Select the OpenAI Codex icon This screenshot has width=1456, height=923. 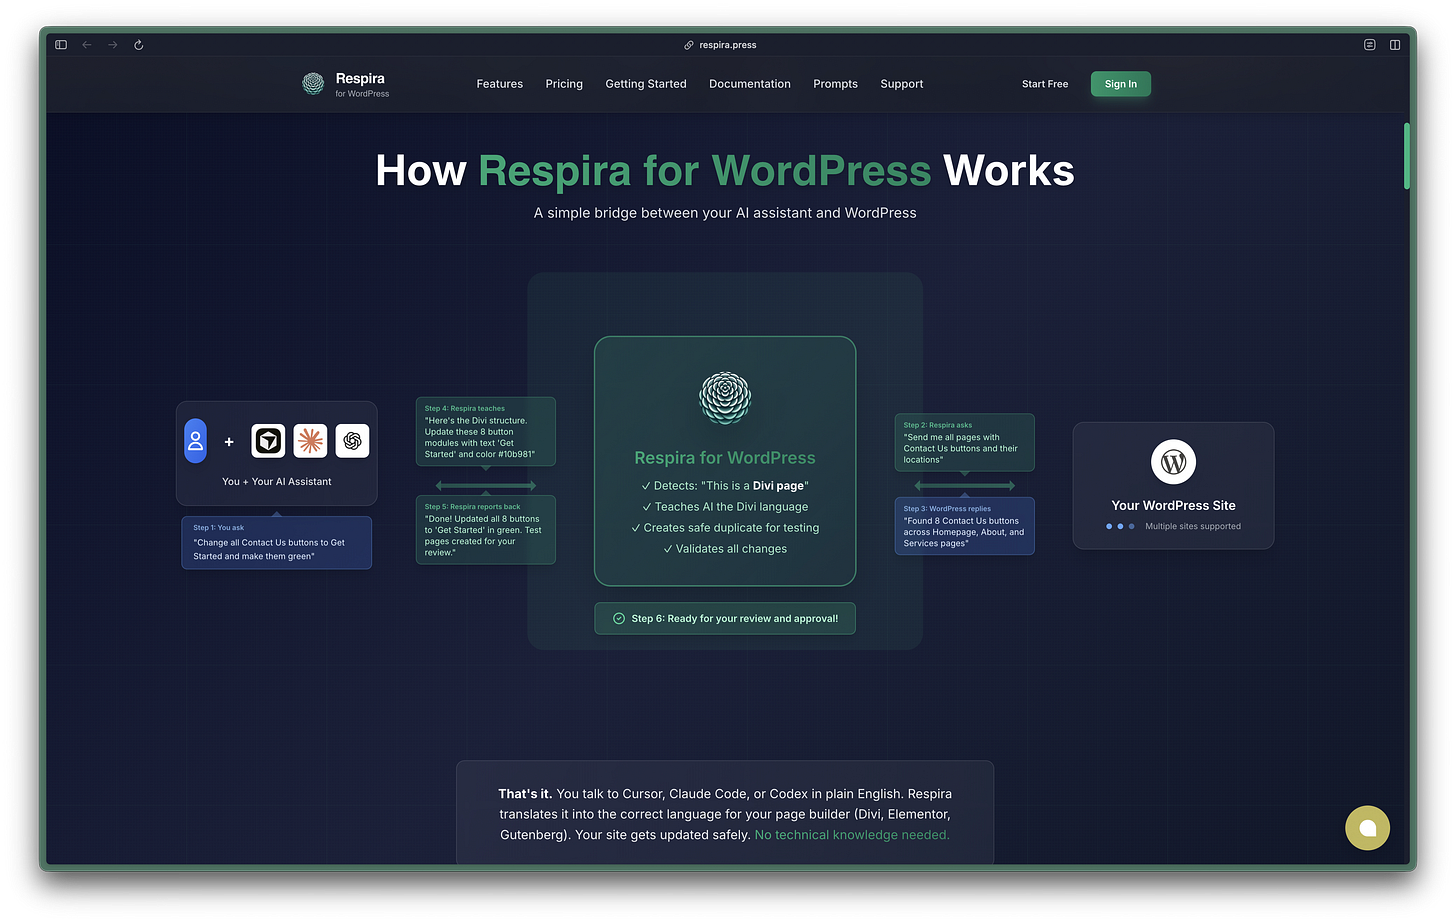click(352, 441)
